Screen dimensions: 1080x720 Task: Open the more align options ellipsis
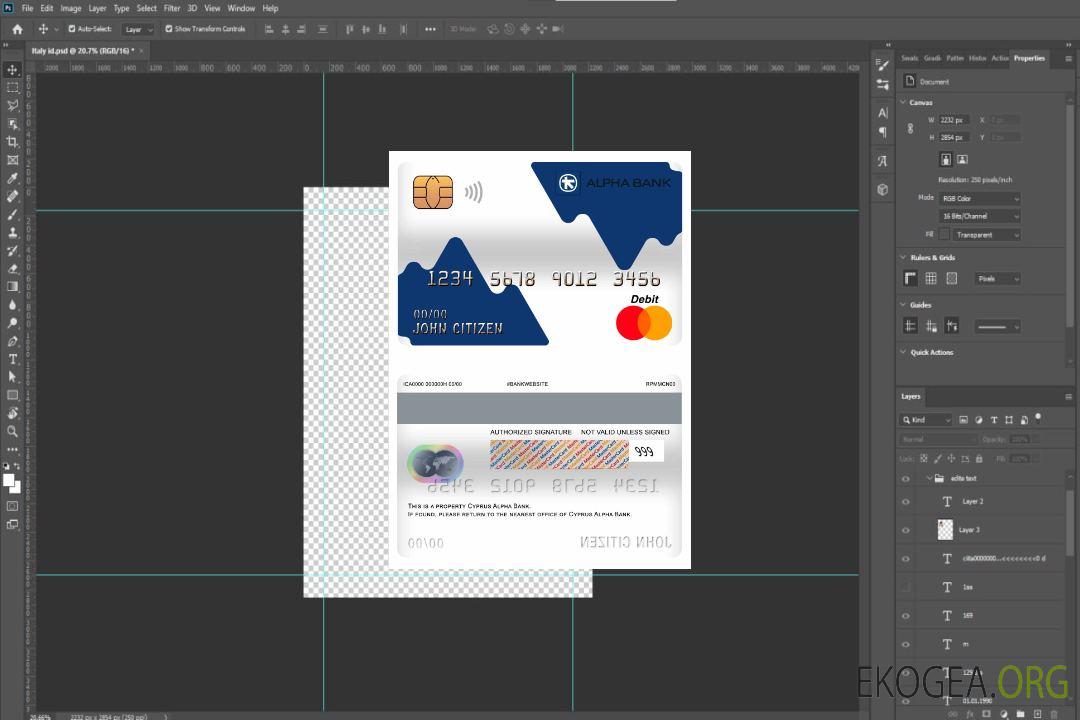coord(430,29)
